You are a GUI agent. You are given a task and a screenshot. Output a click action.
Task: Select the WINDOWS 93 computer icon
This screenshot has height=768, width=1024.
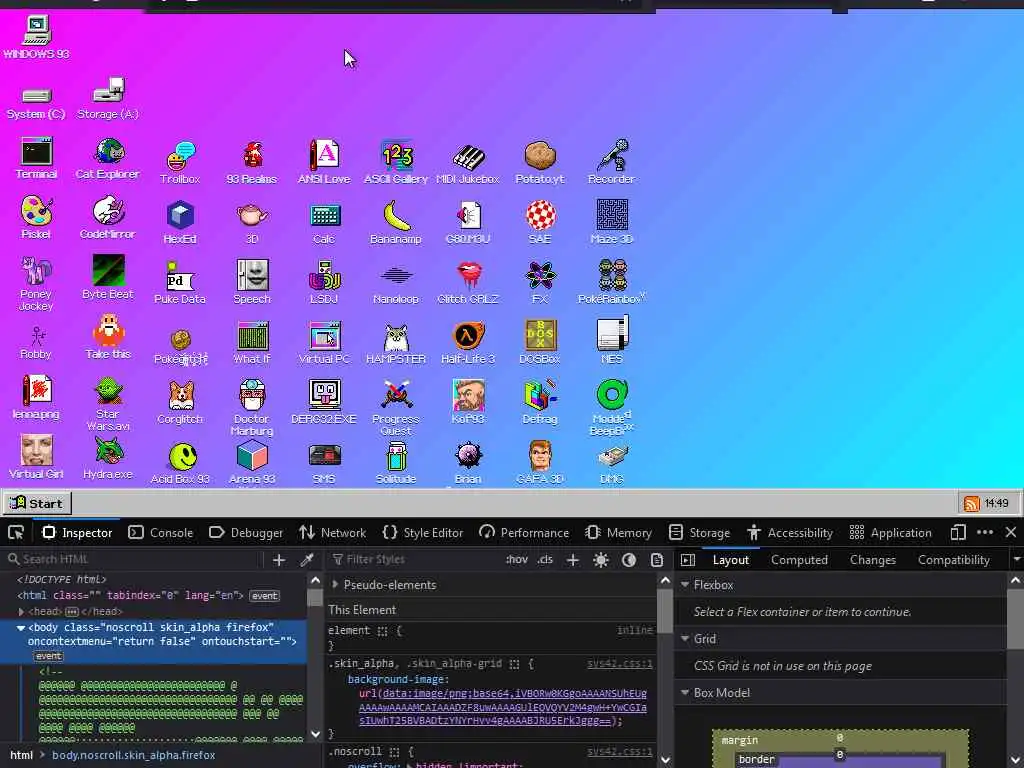pyautogui.click(x=36, y=38)
